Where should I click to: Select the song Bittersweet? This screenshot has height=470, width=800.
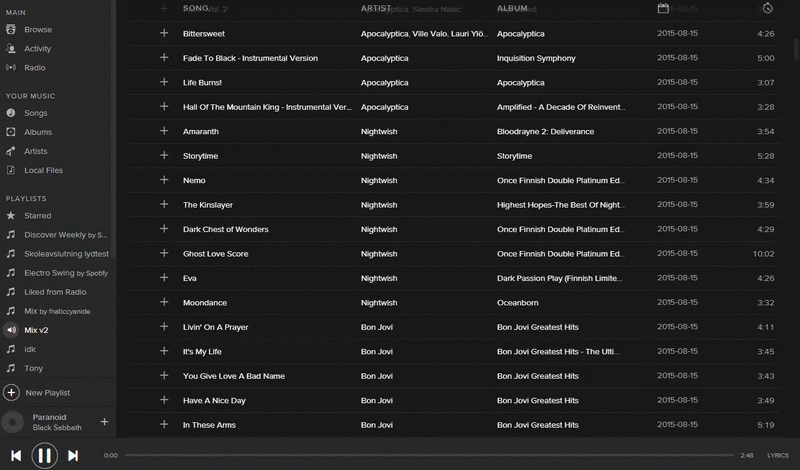pyautogui.click(x=204, y=34)
